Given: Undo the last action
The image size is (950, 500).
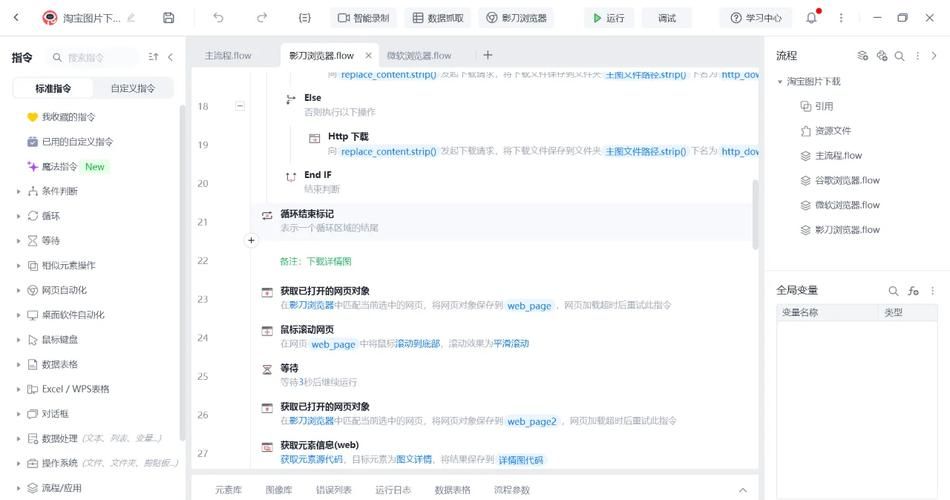Looking at the screenshot, I should pos(218,18).
